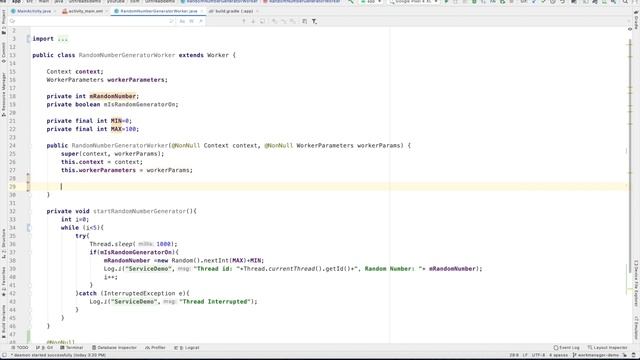Open the Gradle tool window
This screenshot has width=640, height=360.
pos(636,20)
